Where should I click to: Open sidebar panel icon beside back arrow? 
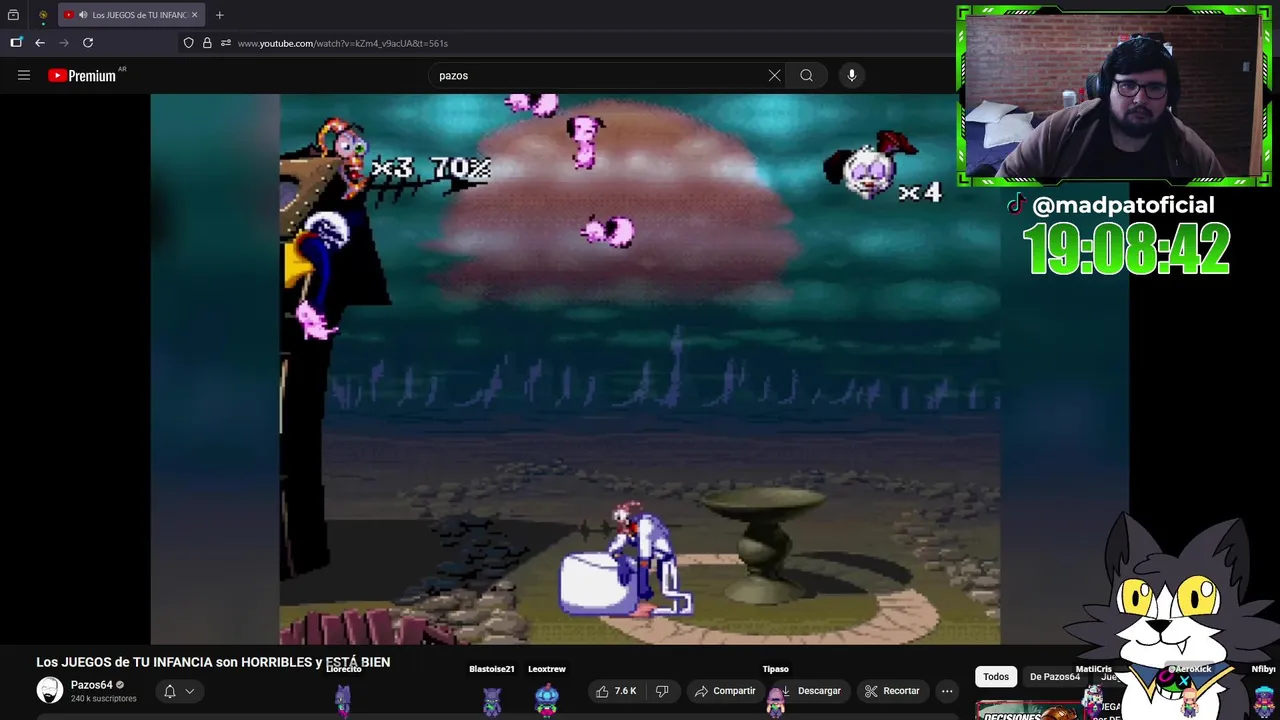coord(16,43)
